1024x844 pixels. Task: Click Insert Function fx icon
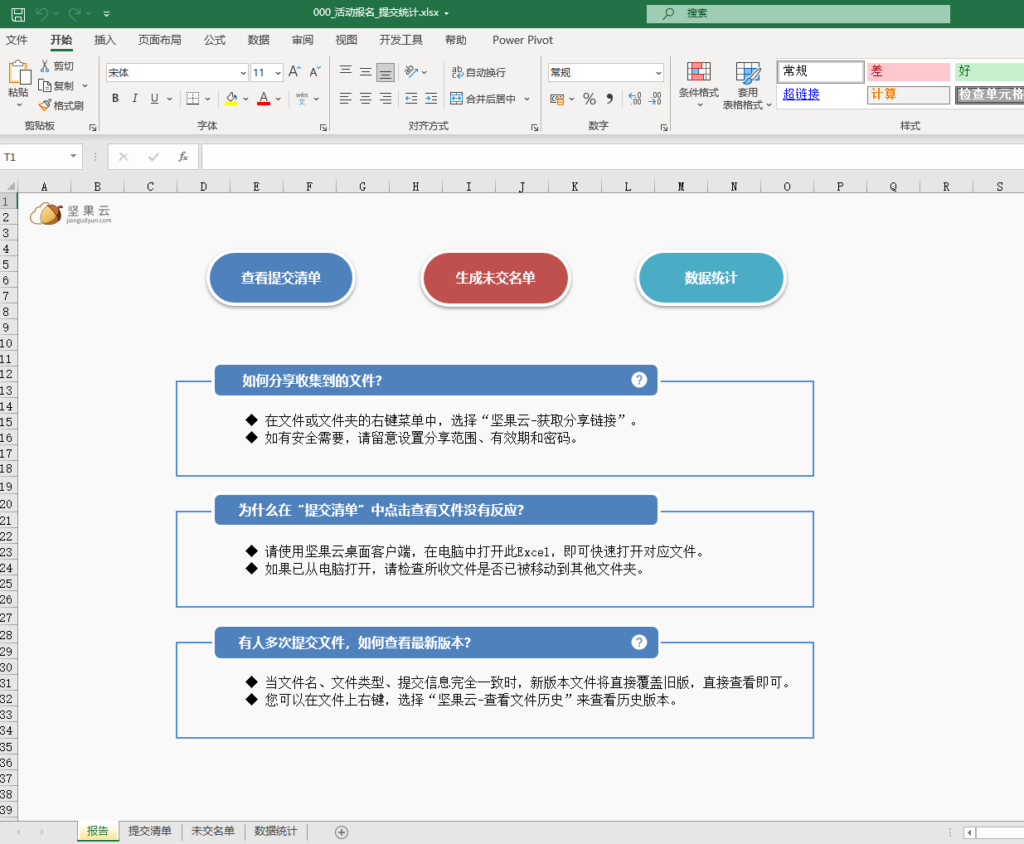183,157
